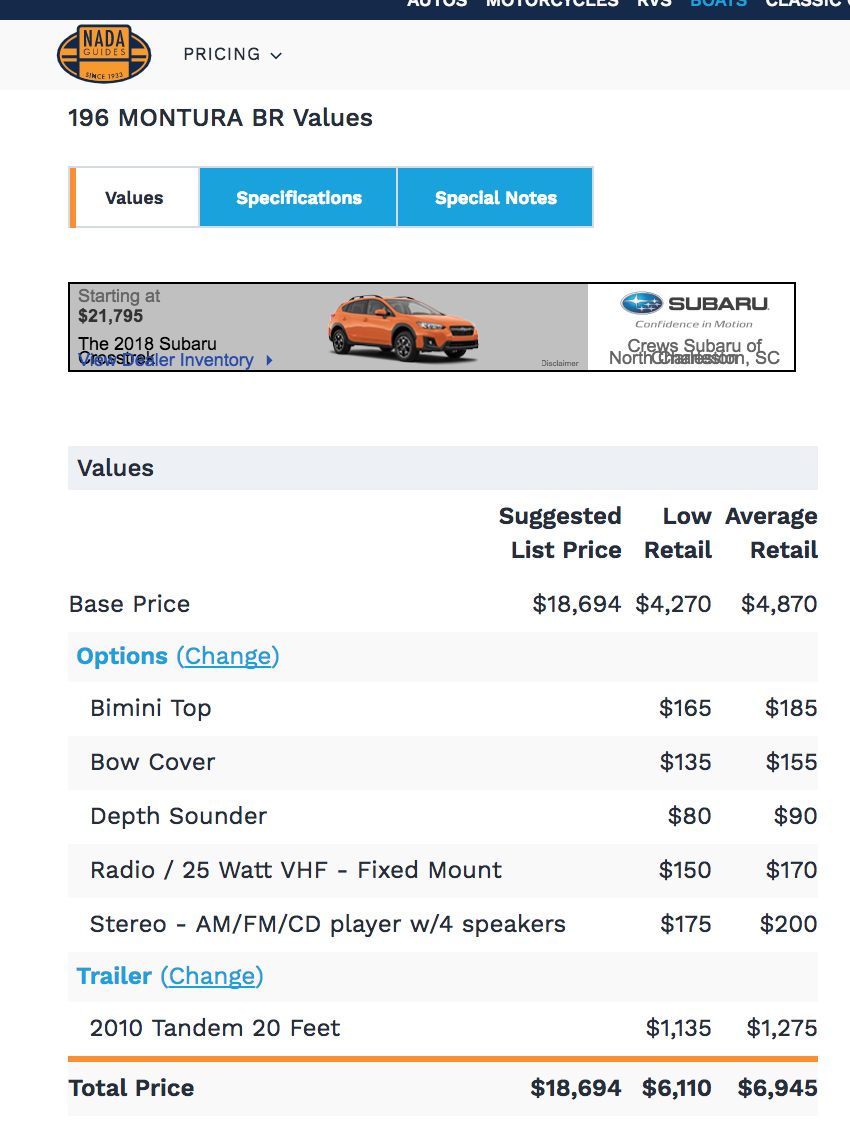Expand the Pricing dropdown chevron
The height and width of the screenshot is (1132, 850).
pyautogui.click(x=276, y=56)
